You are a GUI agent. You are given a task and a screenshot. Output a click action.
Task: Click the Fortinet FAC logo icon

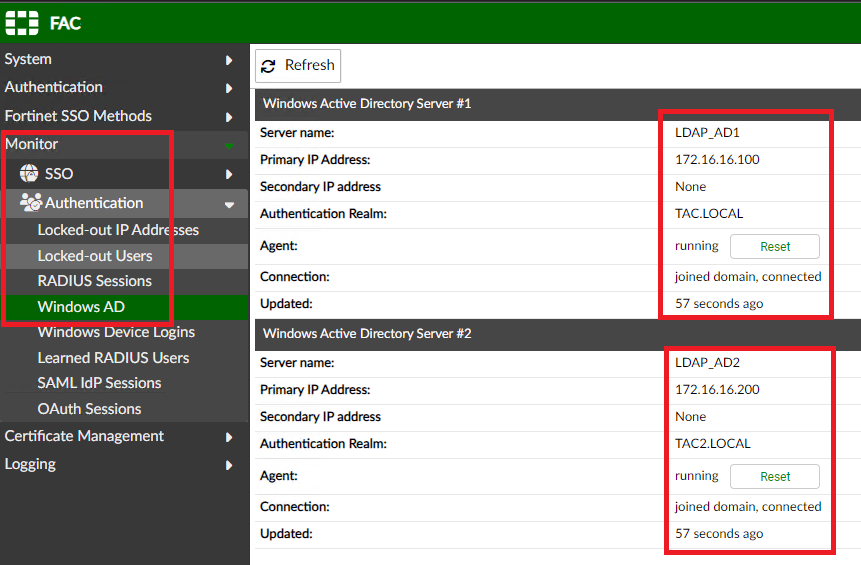tap(22, 23)
